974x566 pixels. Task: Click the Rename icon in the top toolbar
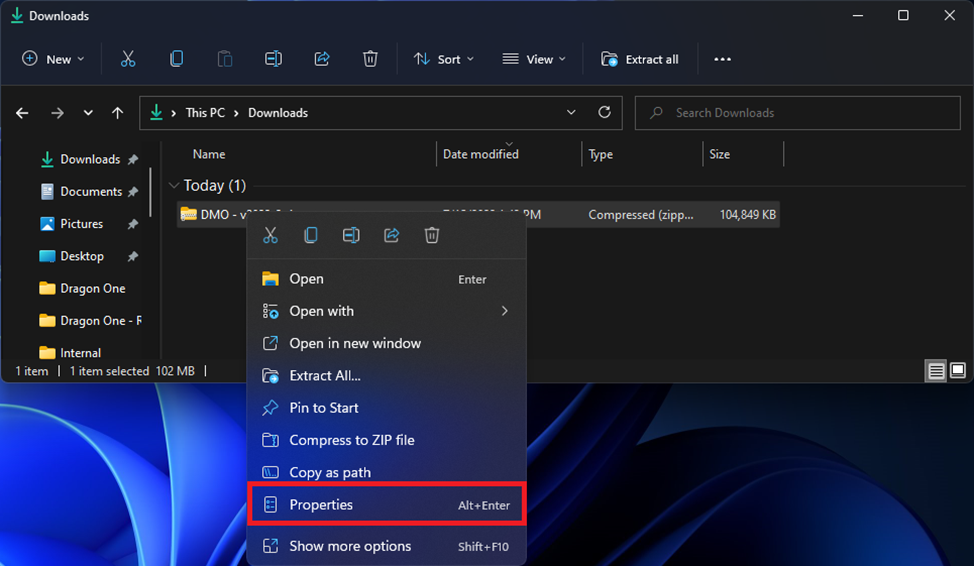coord(273,59)
